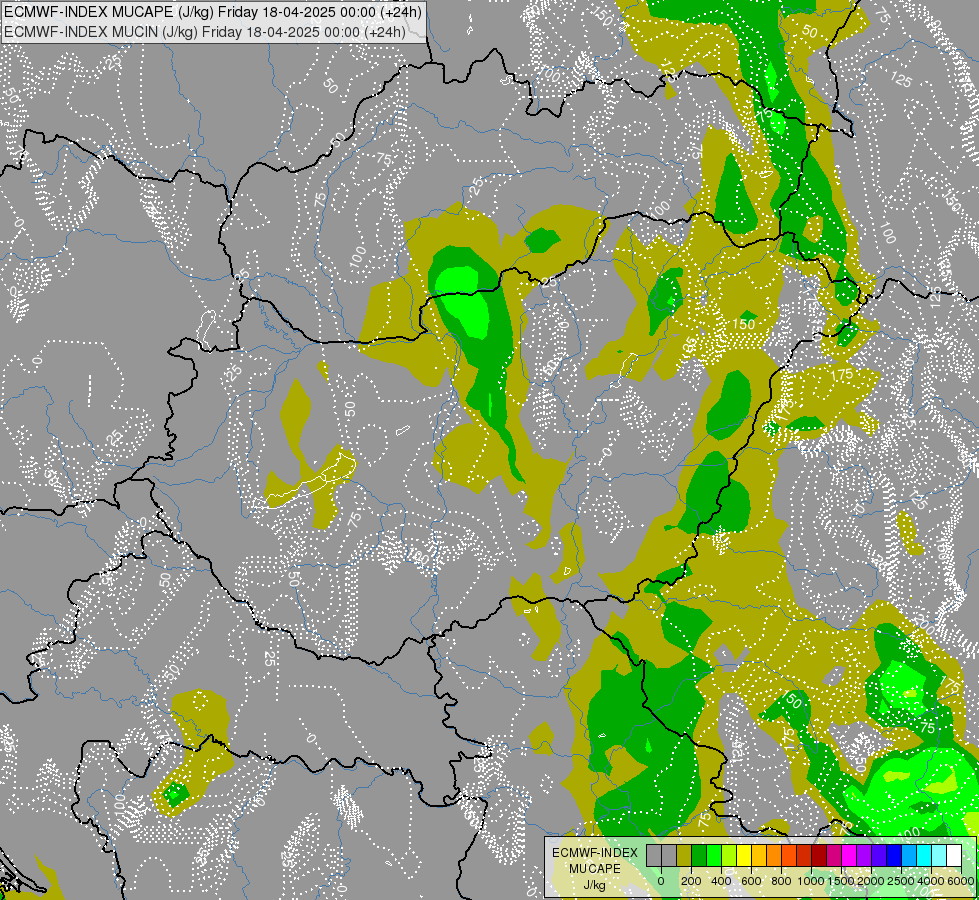Click the MUCAPE label in the legend
This screenshot has width=979, height=900.
coord(595,869)
